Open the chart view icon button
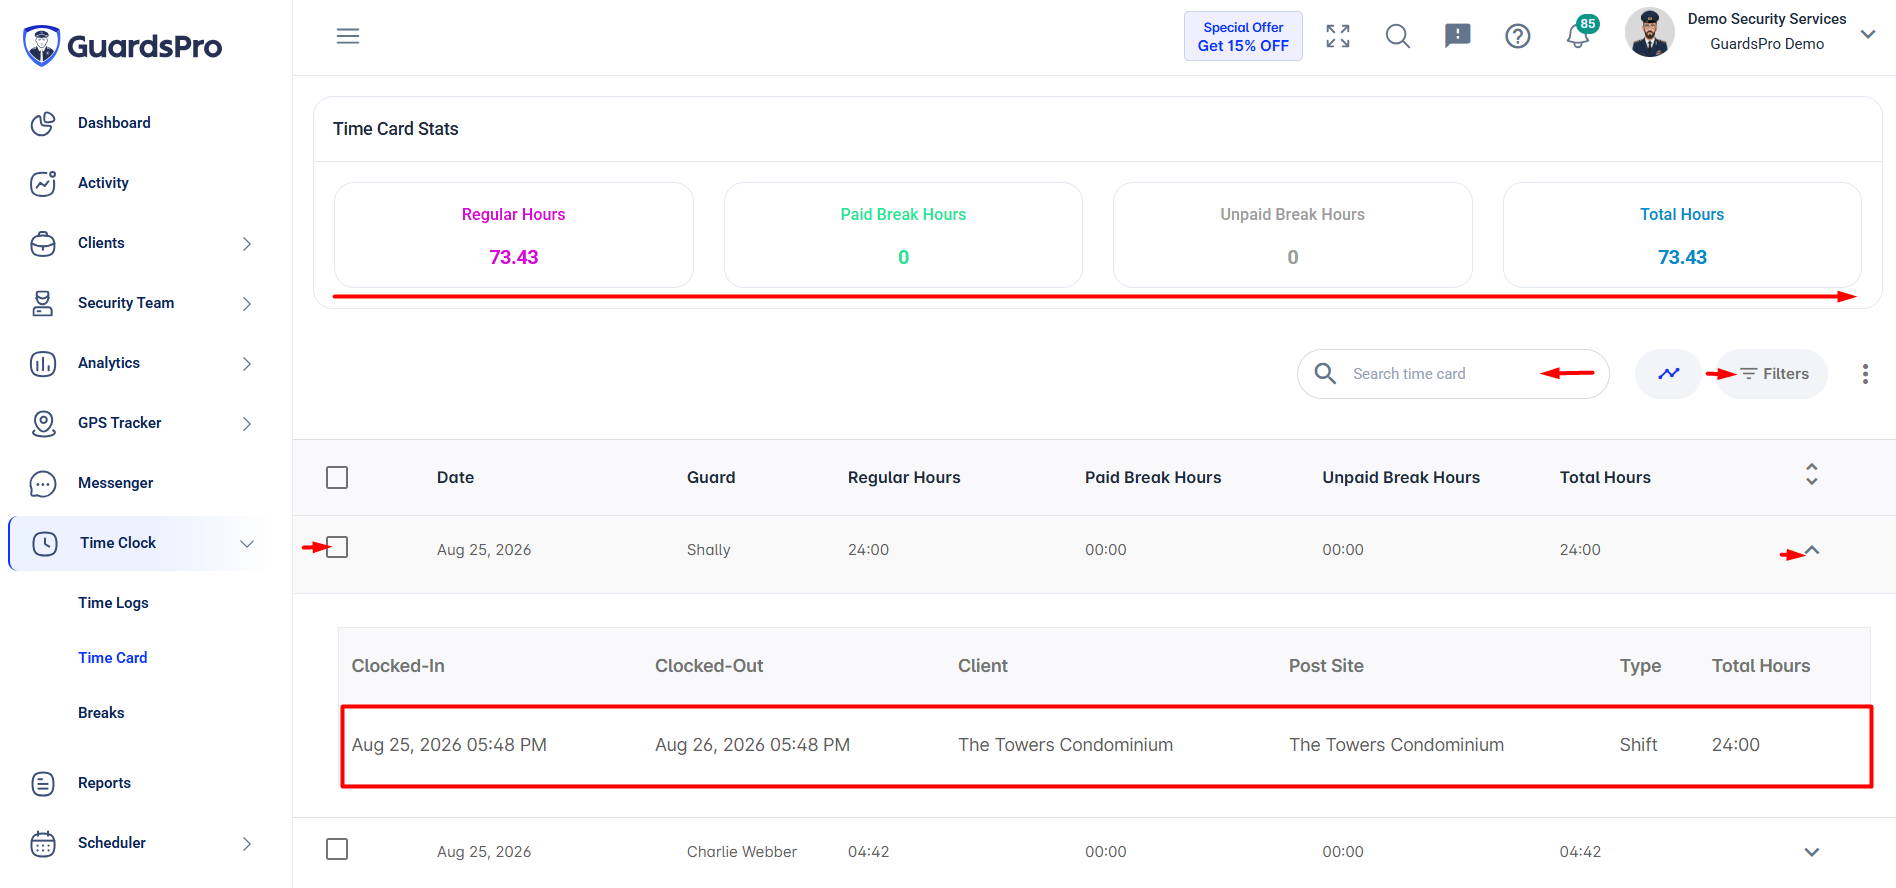Image resolution: width=1896 pixels, height=888 pixels. [1668, 374]
